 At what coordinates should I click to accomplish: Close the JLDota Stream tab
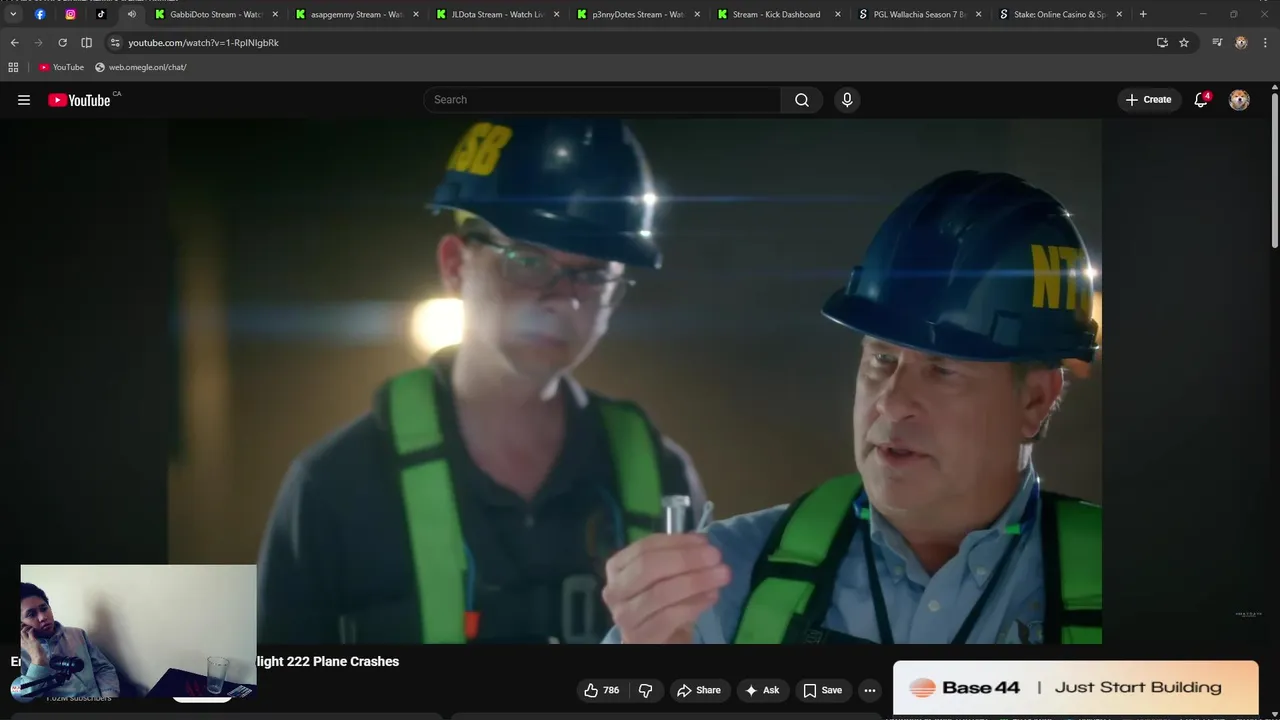(557, 14)
